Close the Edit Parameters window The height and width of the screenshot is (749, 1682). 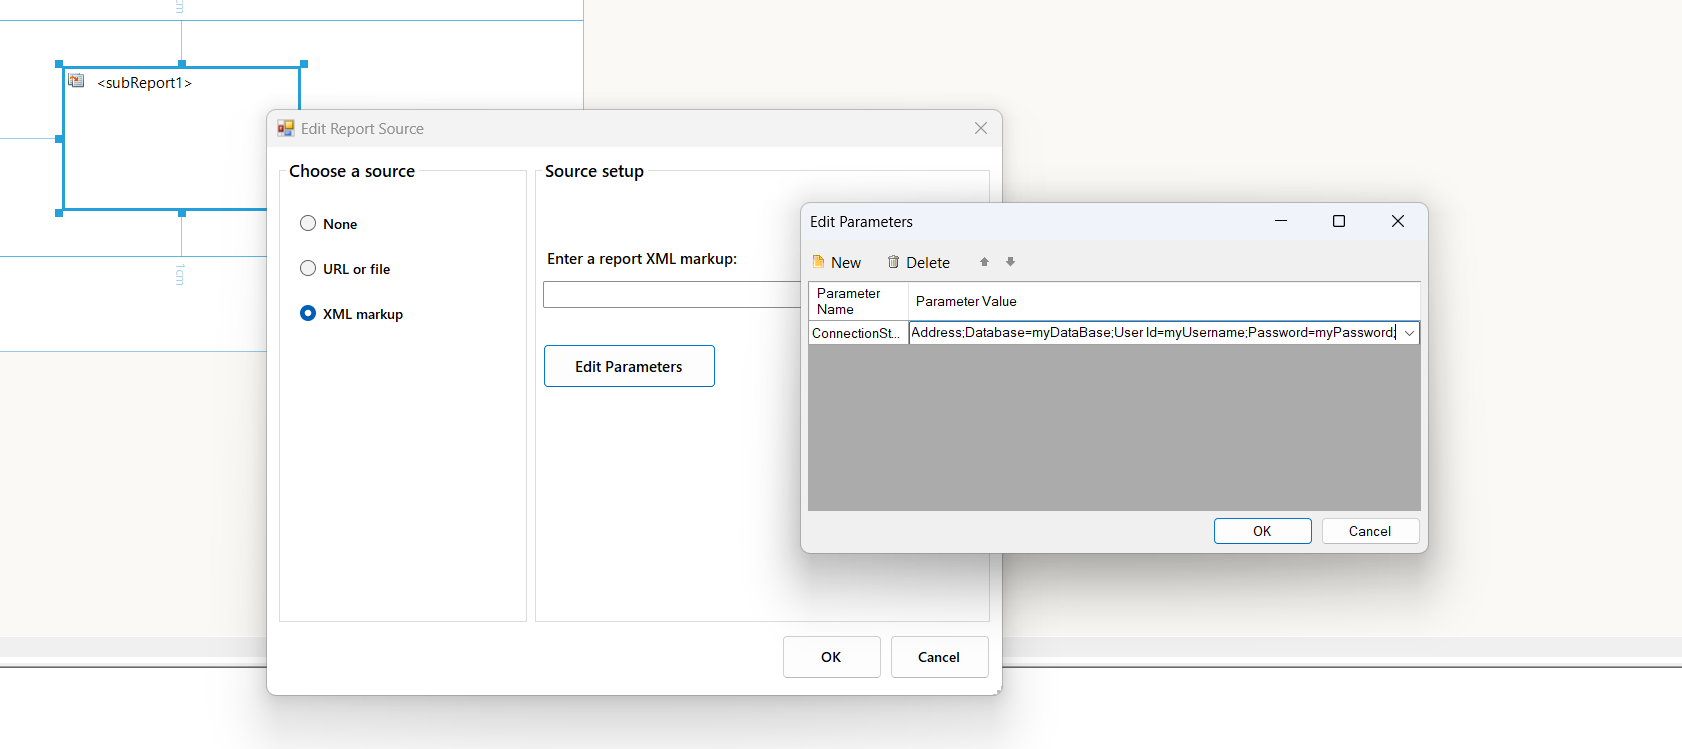pyautogui.click(x=1397, y=221)
